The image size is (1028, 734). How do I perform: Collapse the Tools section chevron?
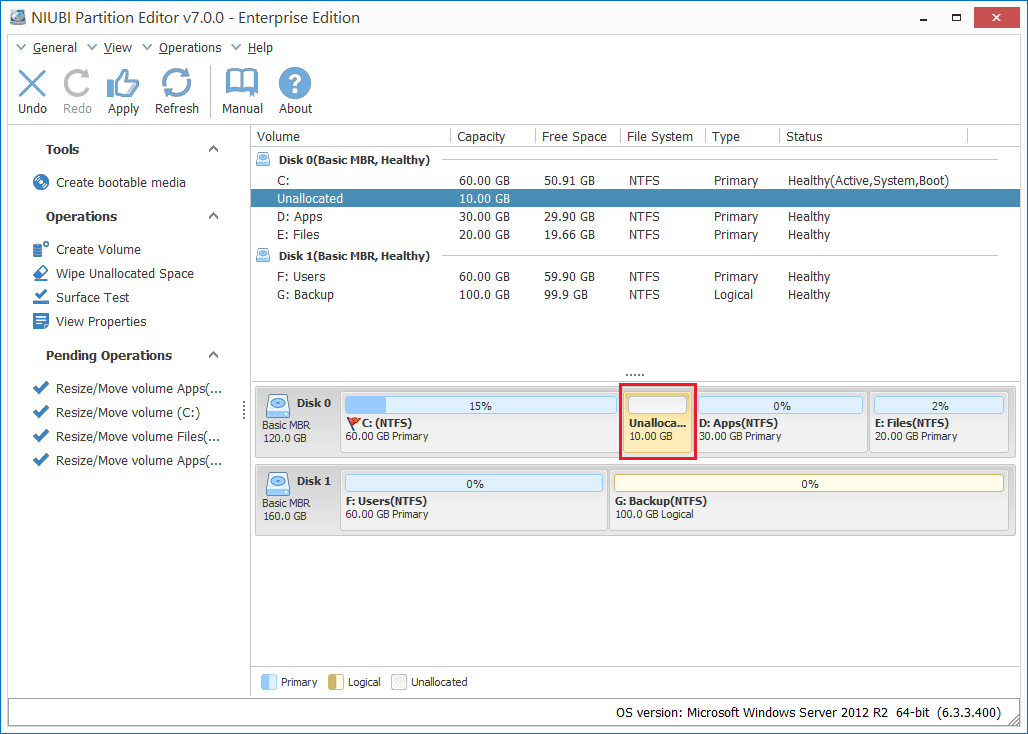(x=213, y=149)
